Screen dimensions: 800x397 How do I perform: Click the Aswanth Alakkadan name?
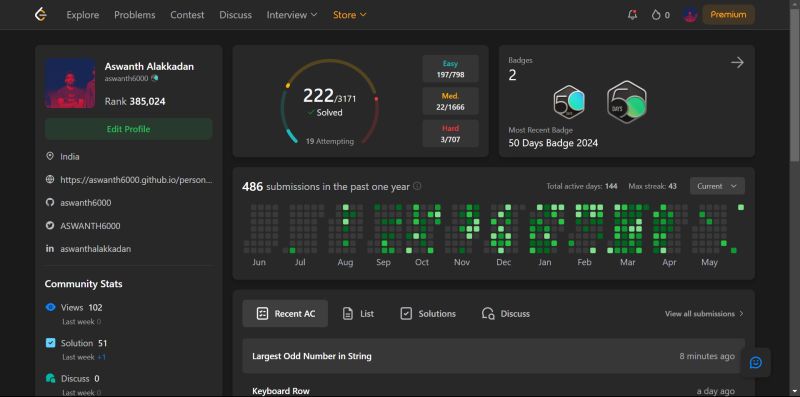coord(149,67)
